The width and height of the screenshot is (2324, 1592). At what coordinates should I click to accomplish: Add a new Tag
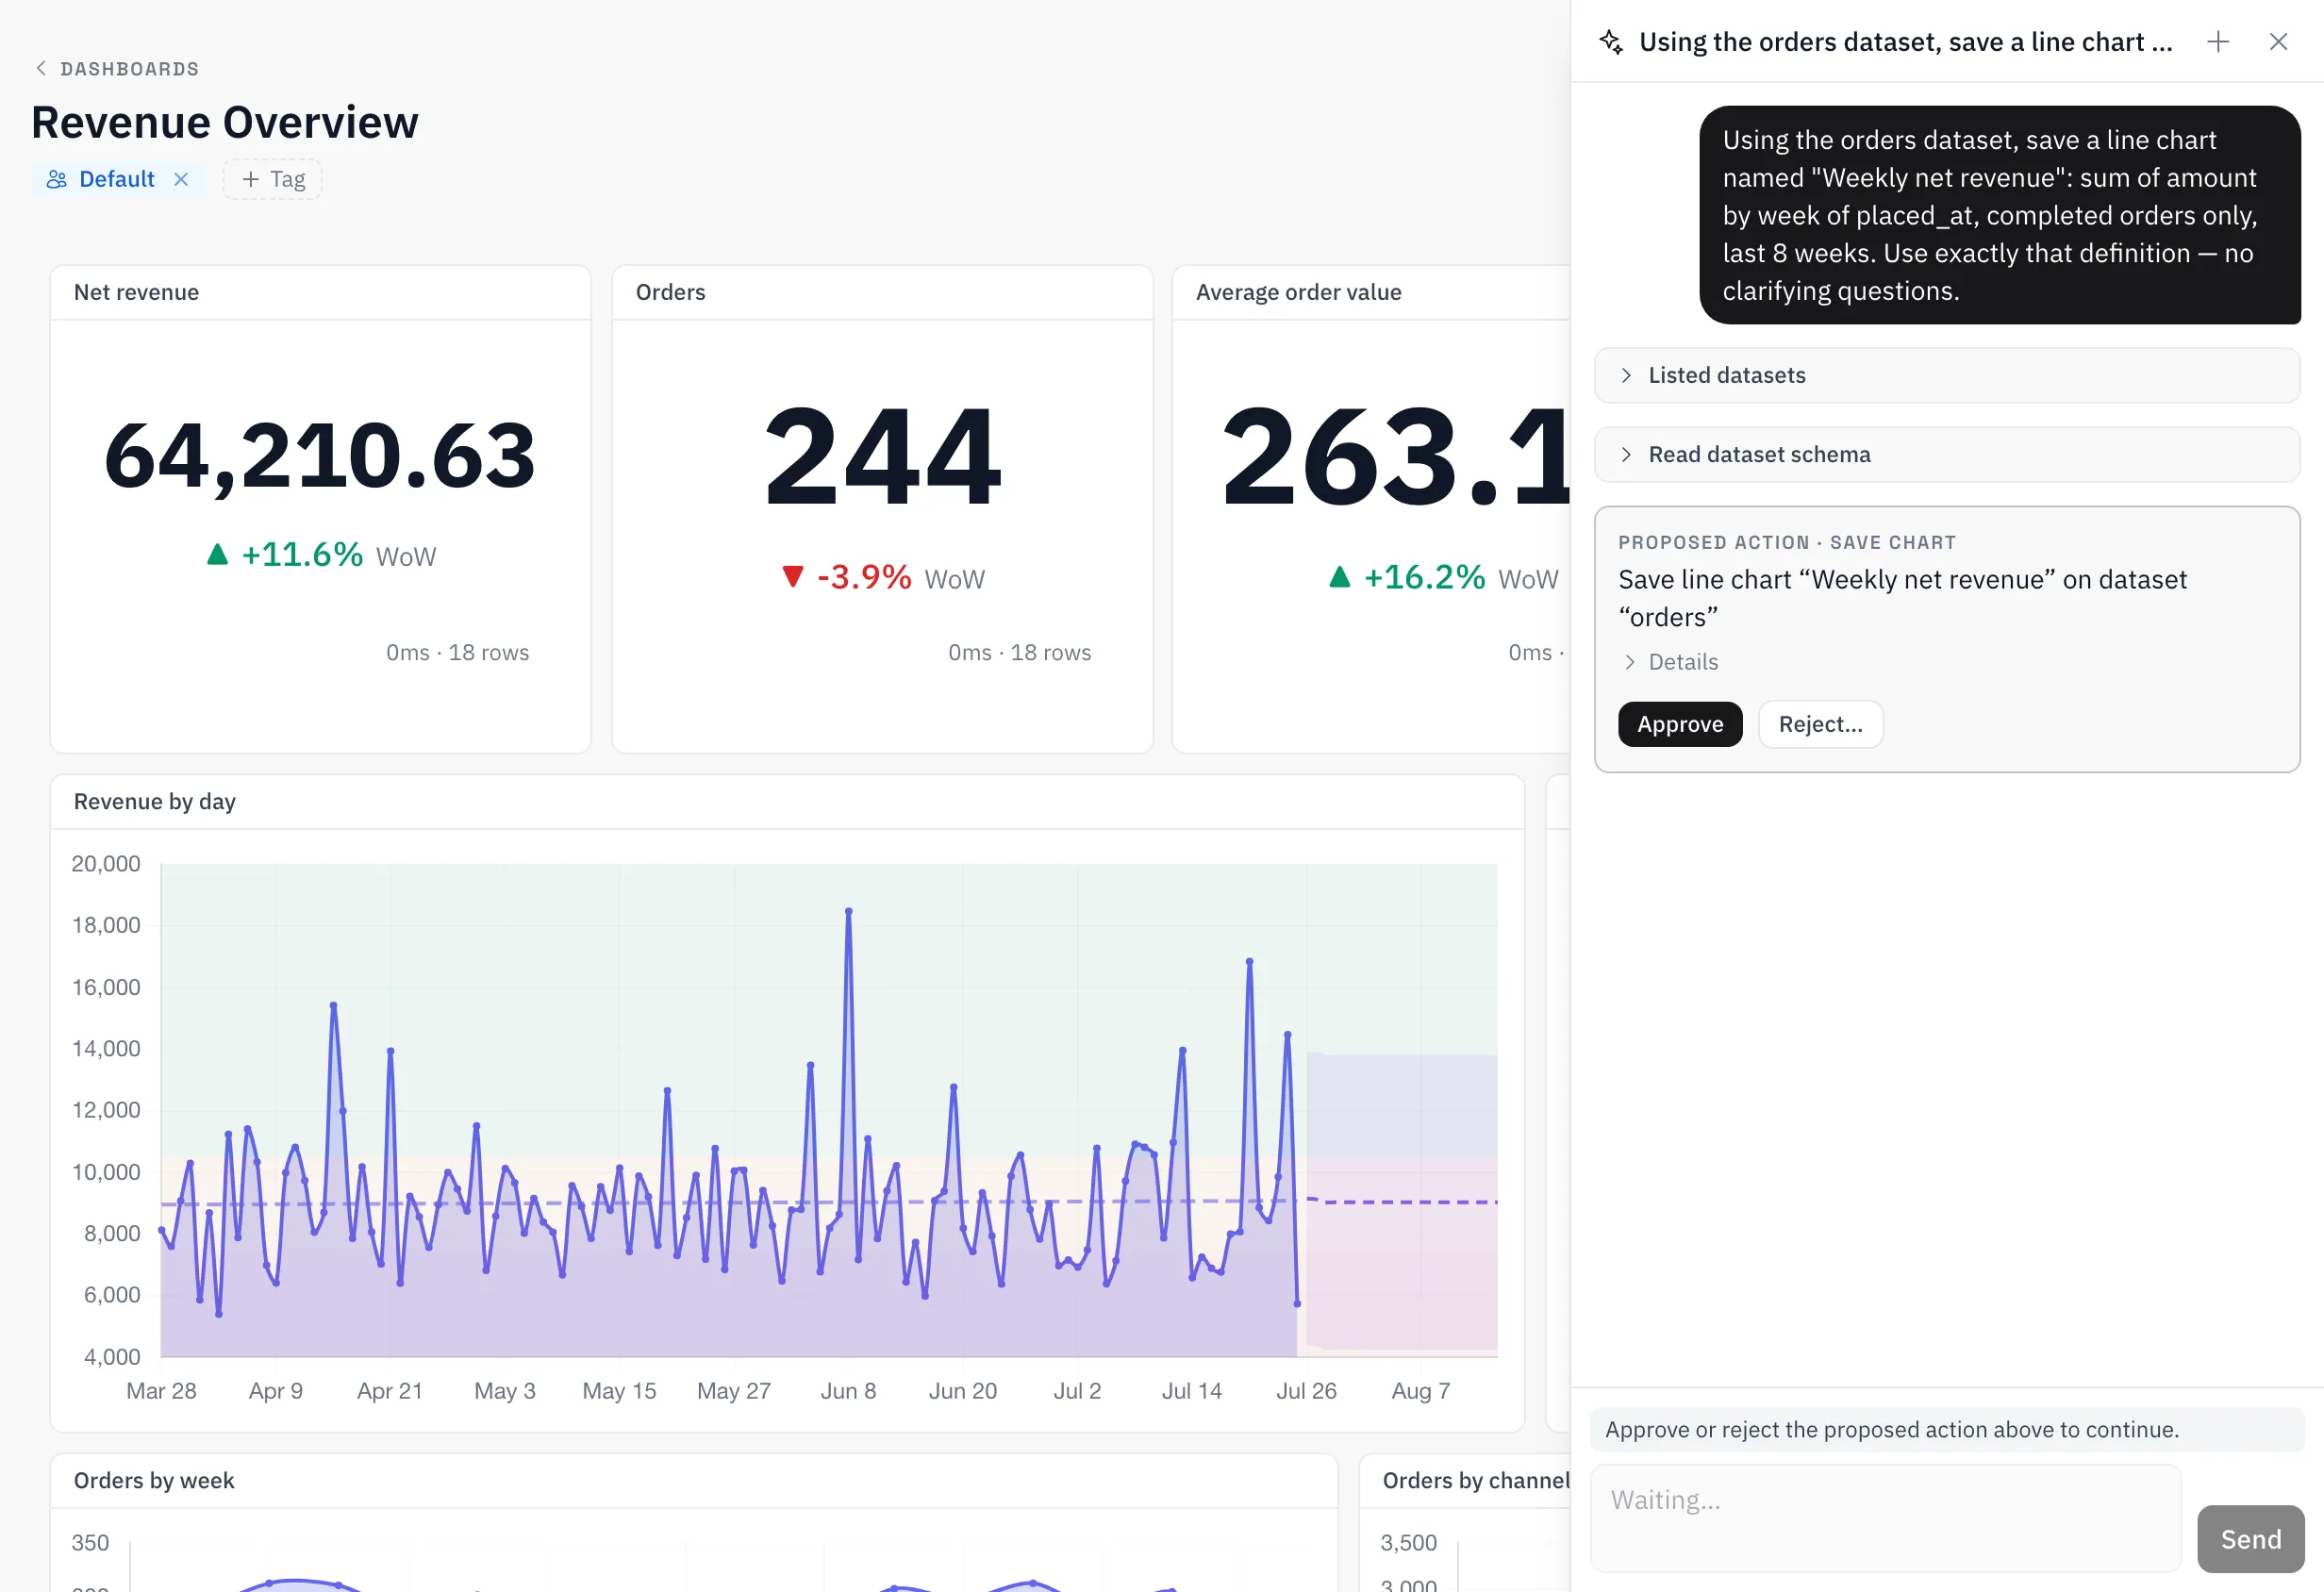(x=273, y=179)
